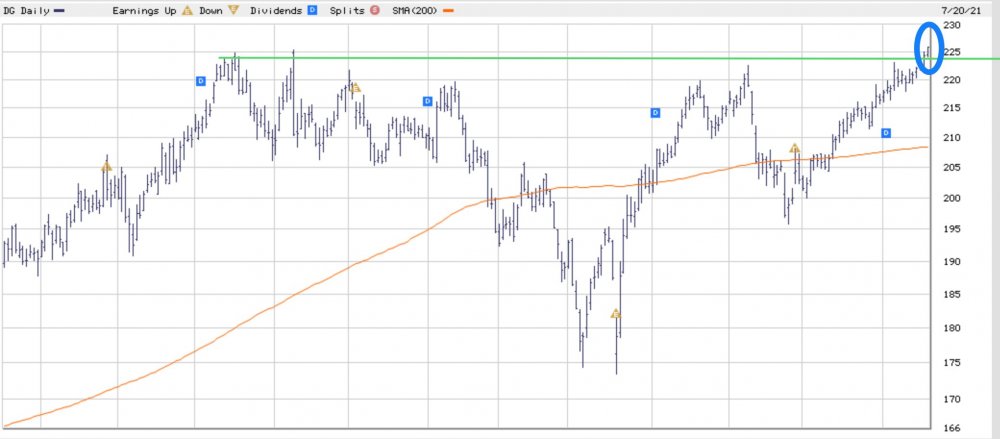Click the 166 price axis label

pos(951,428)
